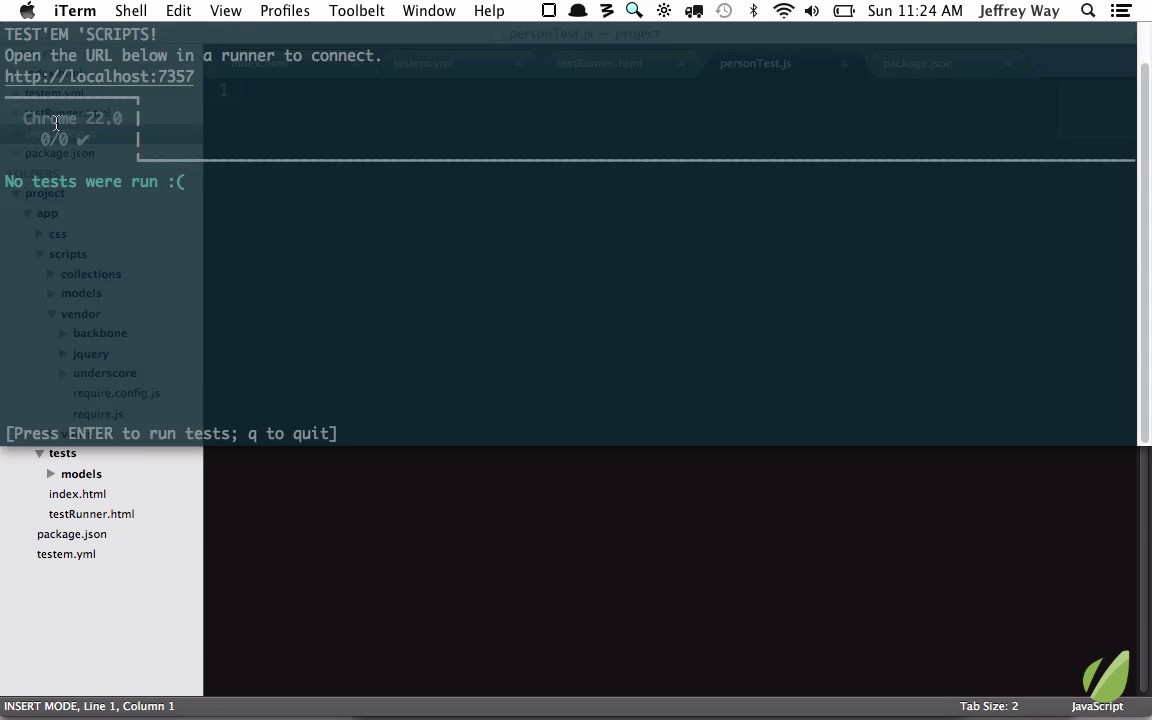Collapse the tests folder arrow
1152x720 pixels.
point(40,453)
